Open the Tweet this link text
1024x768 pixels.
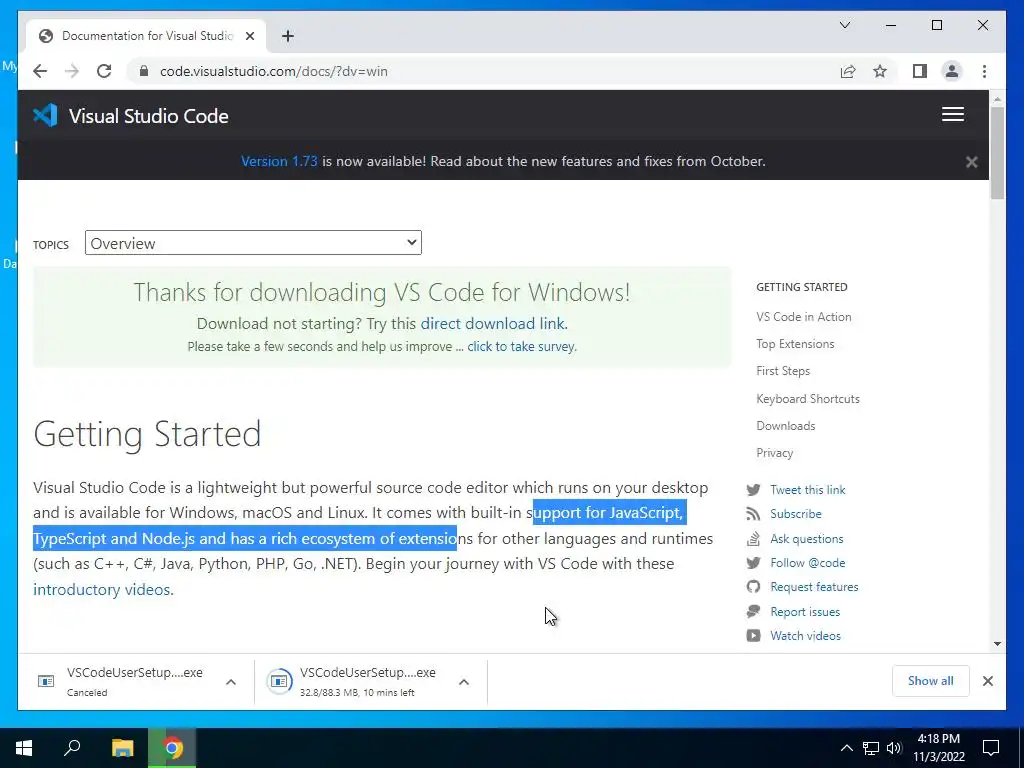click(807, 490)
